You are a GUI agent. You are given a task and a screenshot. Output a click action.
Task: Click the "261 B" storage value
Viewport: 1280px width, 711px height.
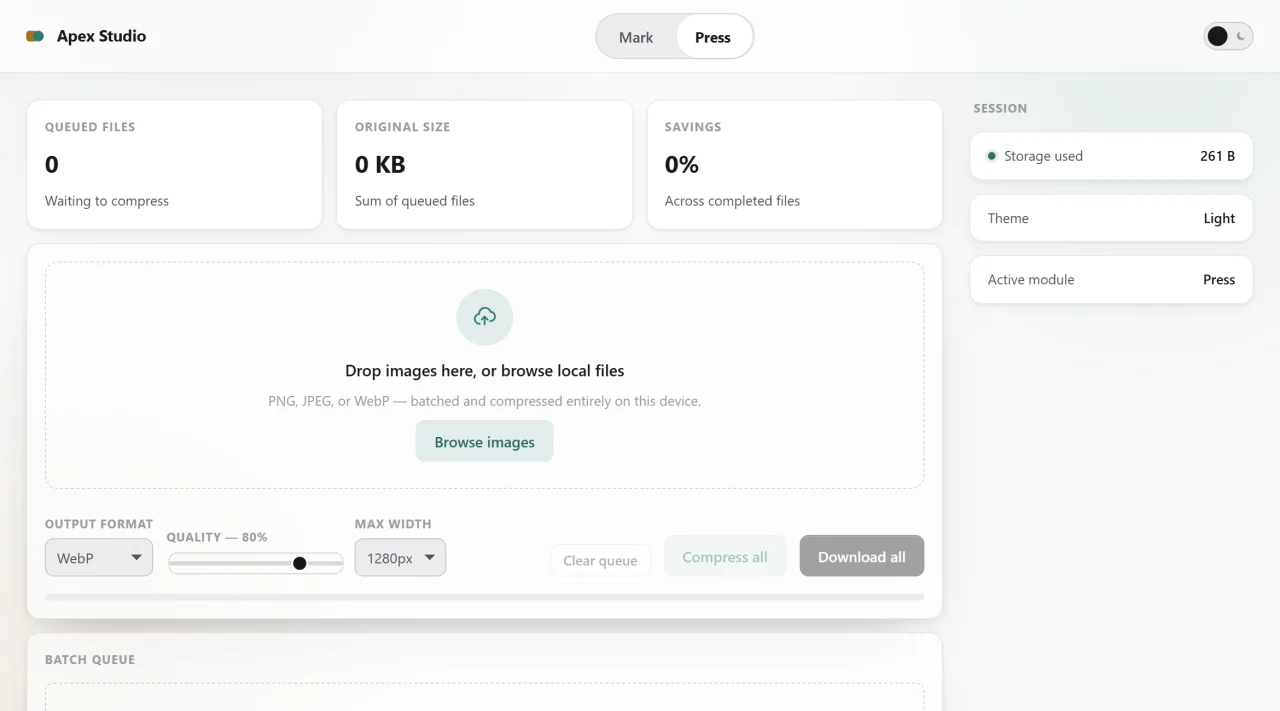click(x=1218, y=156)
